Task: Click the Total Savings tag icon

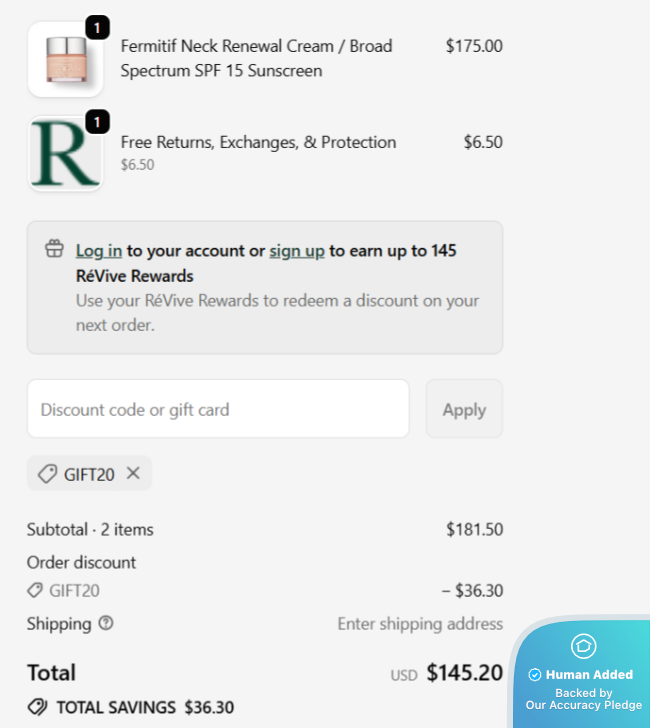Action: coord(37,707)
